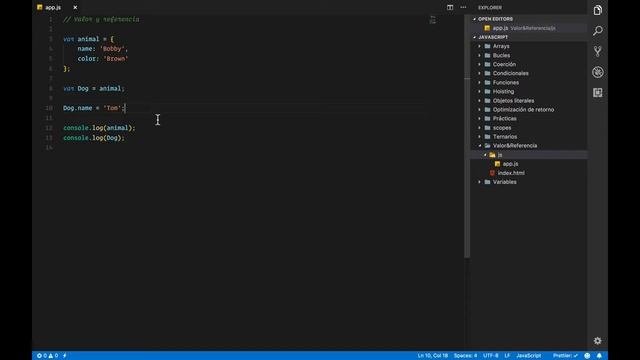Place cursor on color: 'Brown' line
This screenshot has height=360, width=640.
tap(103, 59)
